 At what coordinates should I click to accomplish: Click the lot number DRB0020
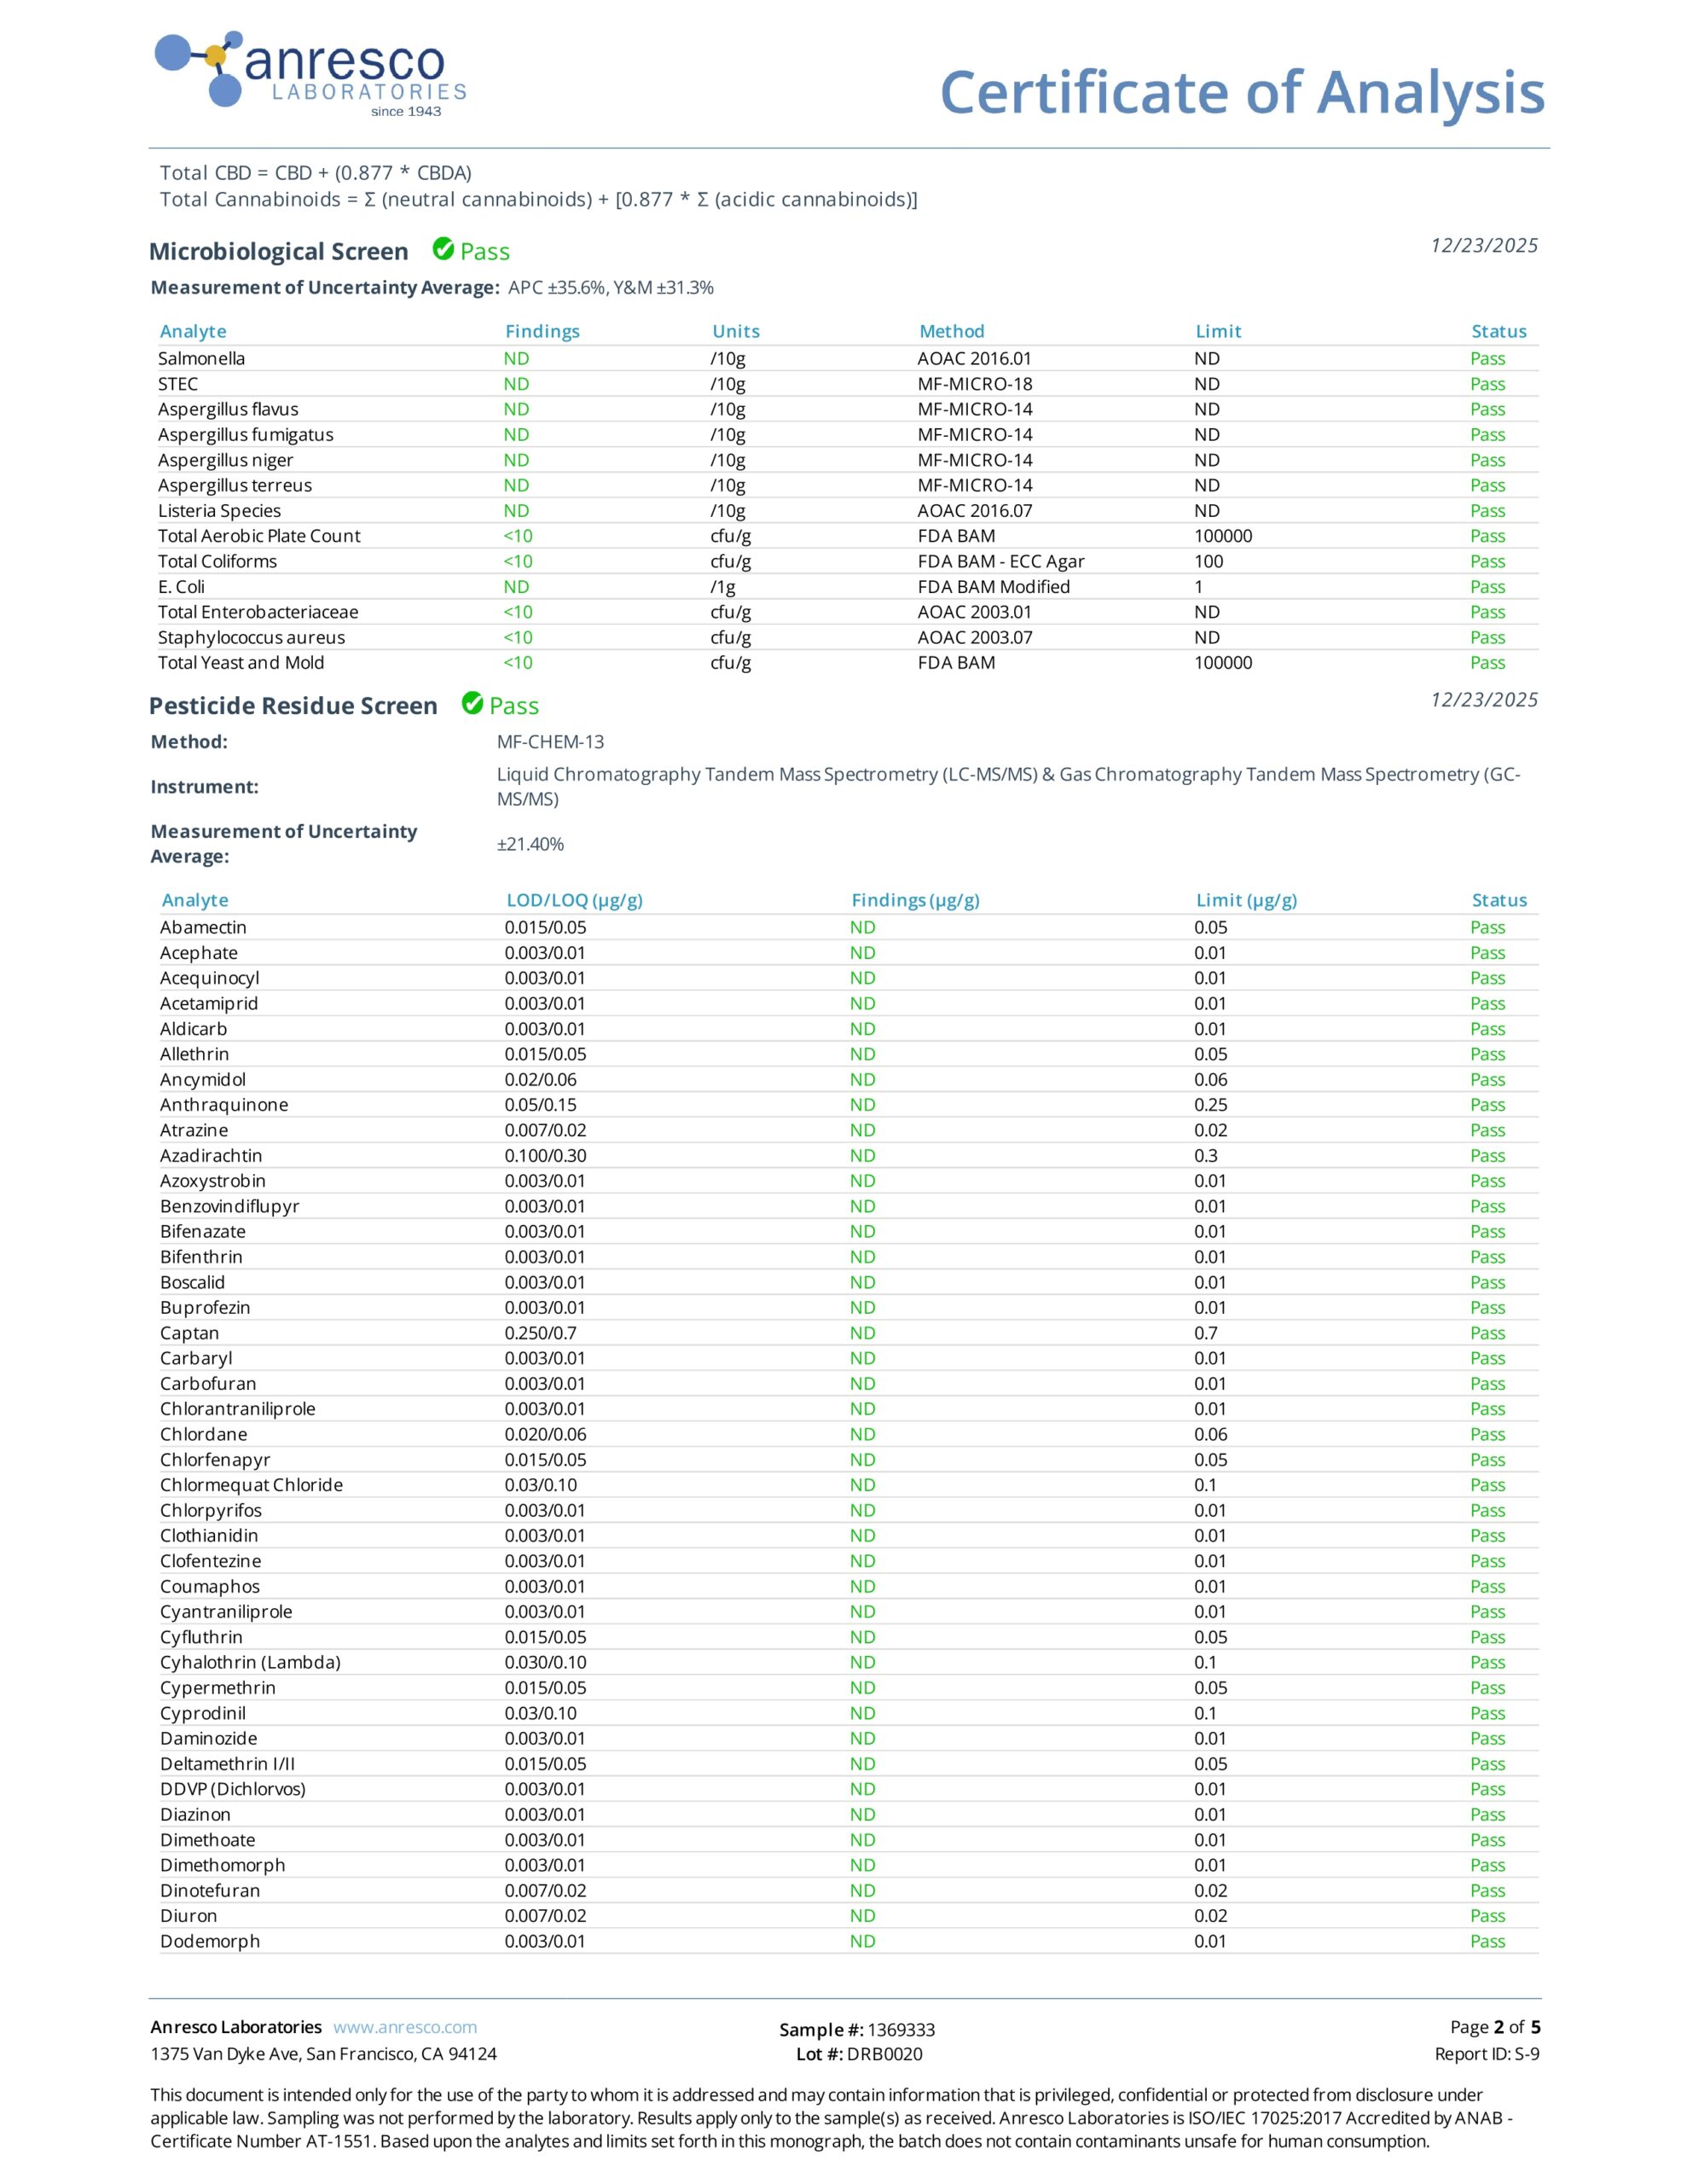[884, 2054]
